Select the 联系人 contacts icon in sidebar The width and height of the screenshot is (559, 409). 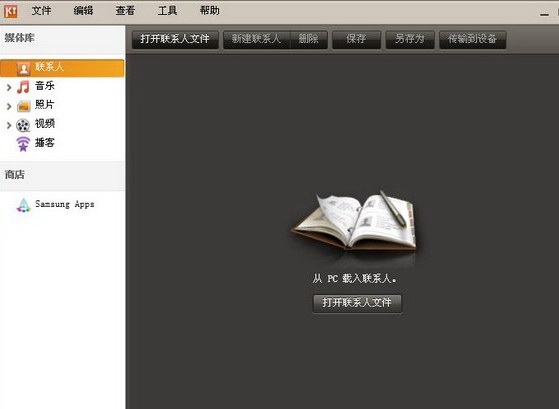24,68
